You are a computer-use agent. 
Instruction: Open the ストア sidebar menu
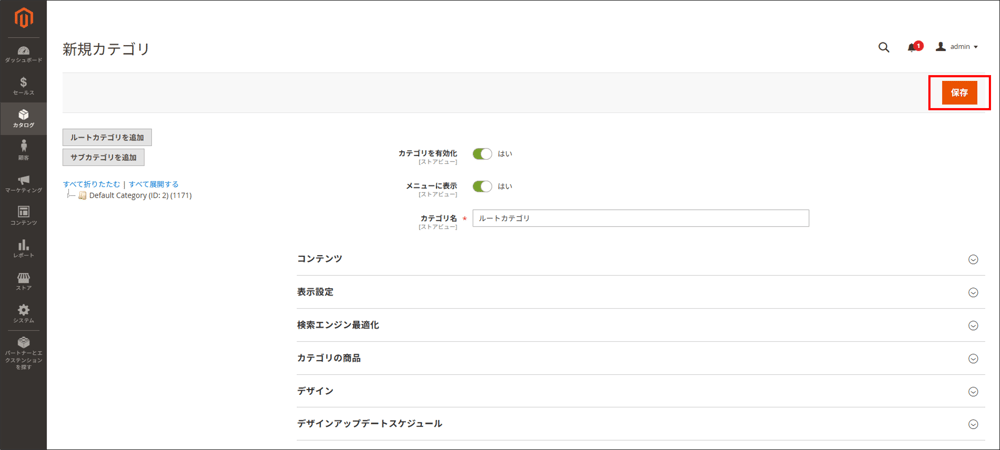(x=24, y=281)
